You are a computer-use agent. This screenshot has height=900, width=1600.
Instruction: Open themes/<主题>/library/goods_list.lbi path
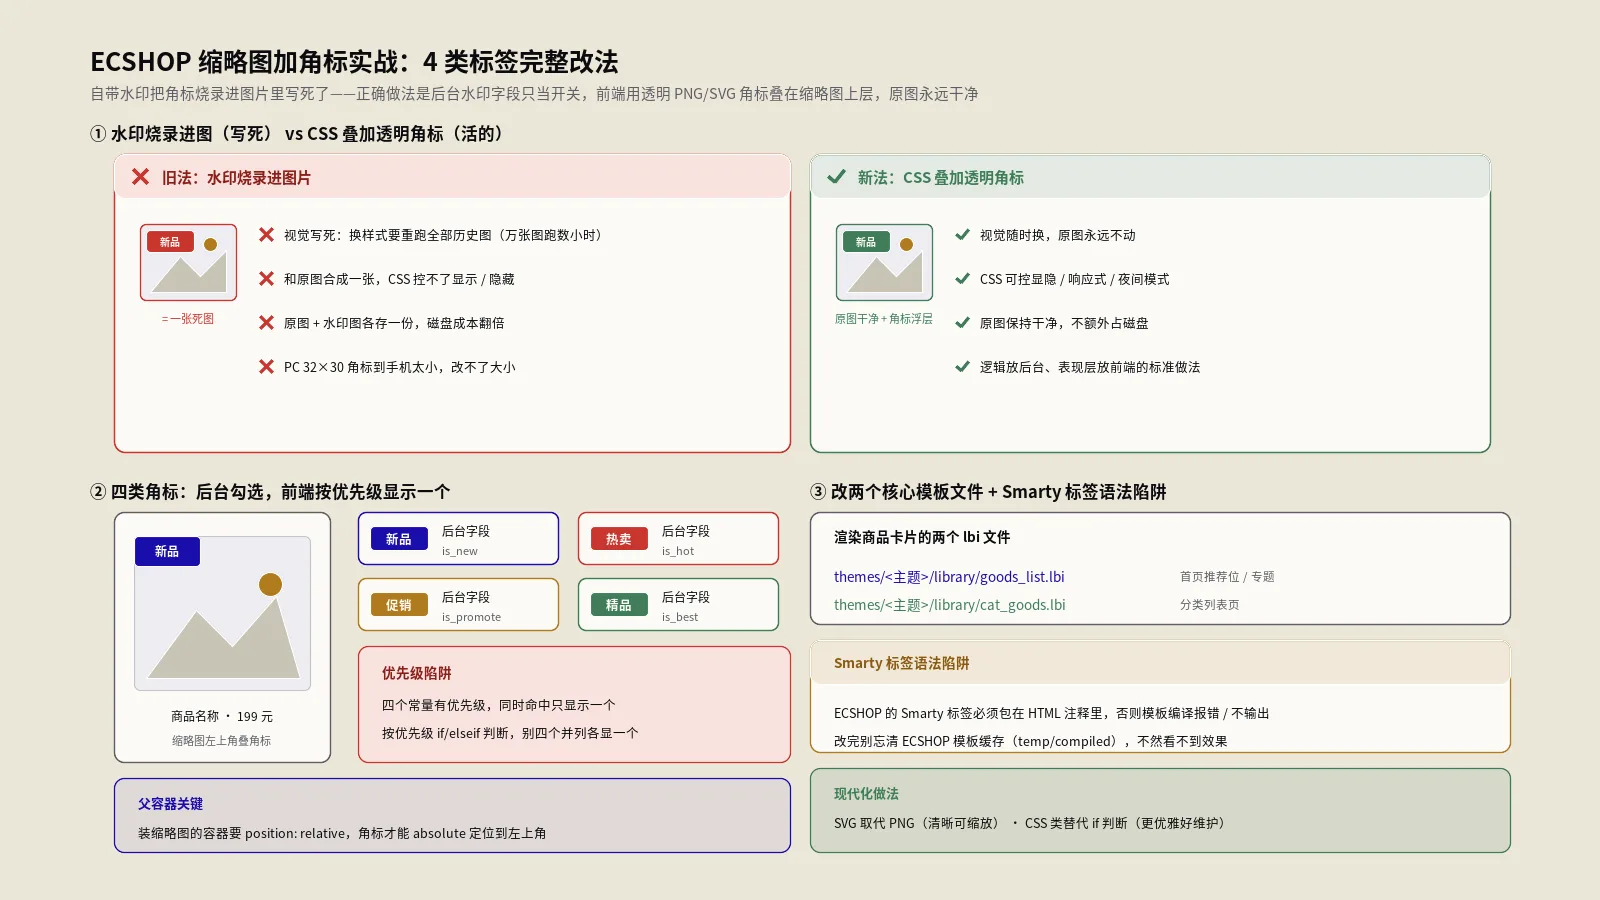[x=949, y=577]
